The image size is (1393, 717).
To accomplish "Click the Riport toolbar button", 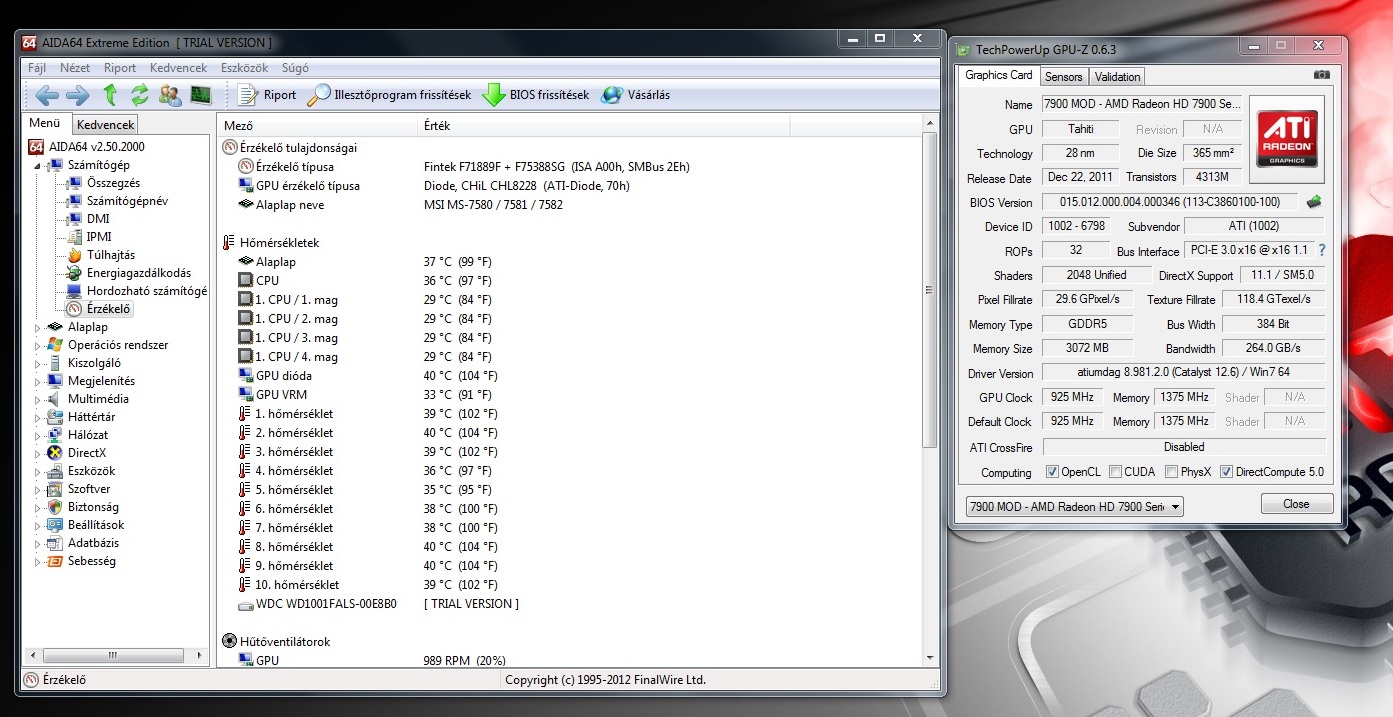I will coord(267,95).
